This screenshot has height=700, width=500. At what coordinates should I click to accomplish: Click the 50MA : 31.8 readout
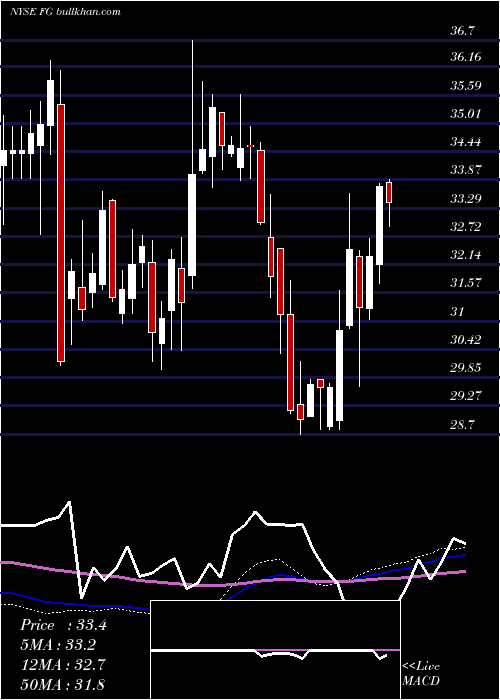63,684
